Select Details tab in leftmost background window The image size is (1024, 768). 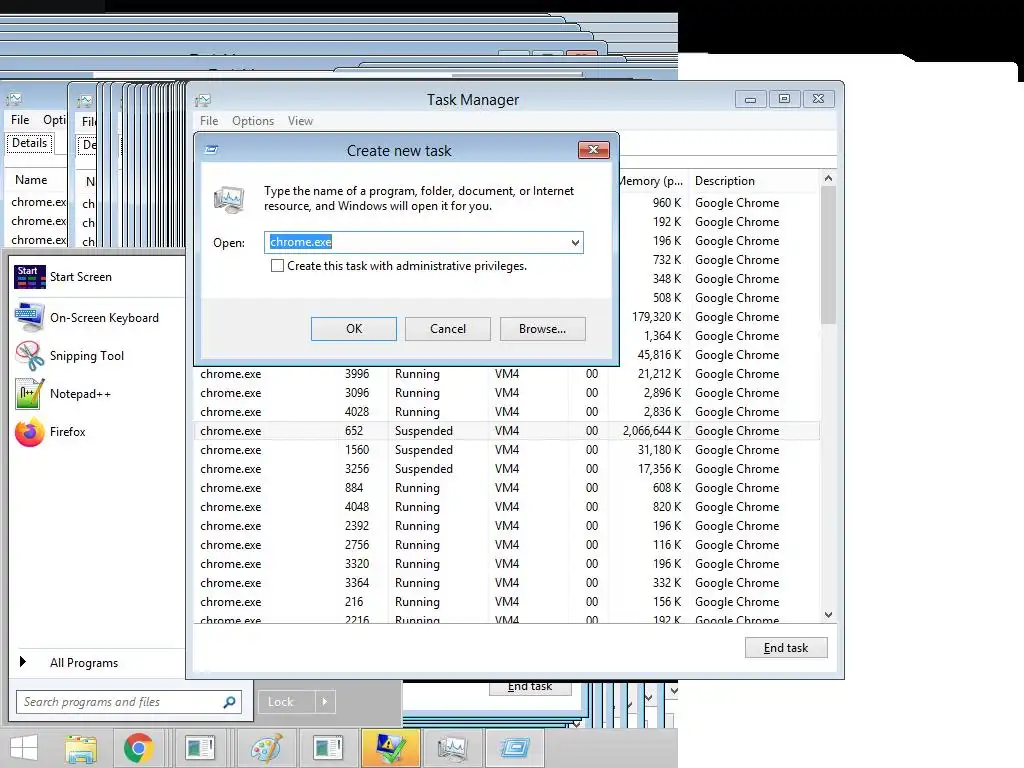tap(29, 143)
